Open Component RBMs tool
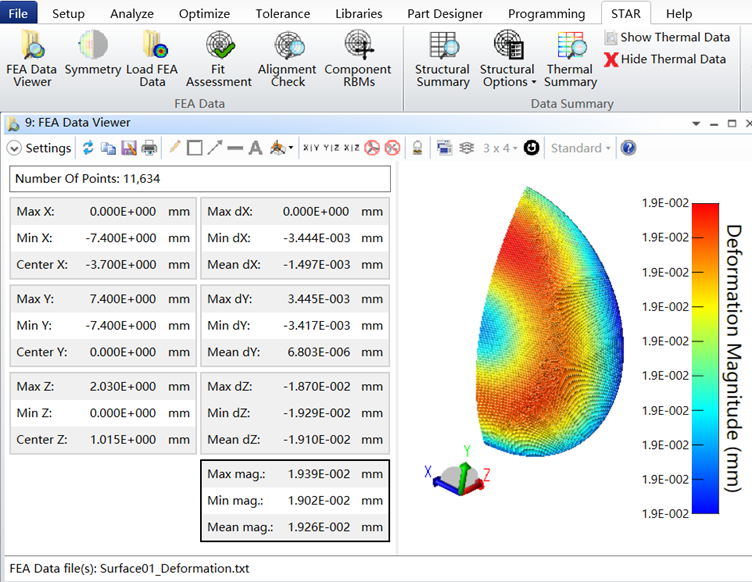752x582 pixels. click(x=358, y=58)
